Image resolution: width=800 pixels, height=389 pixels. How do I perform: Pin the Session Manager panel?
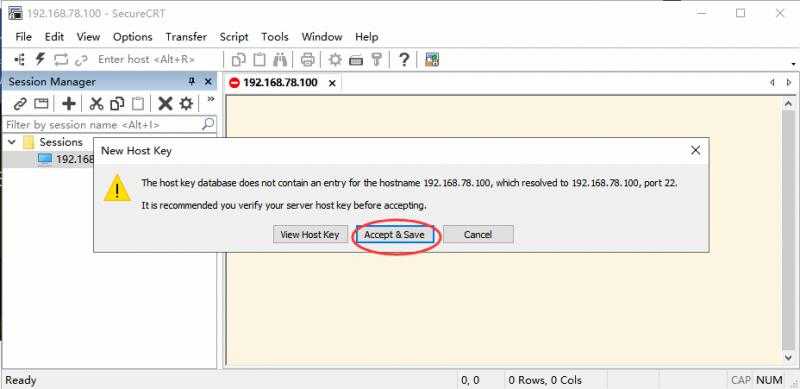[192, 82]
